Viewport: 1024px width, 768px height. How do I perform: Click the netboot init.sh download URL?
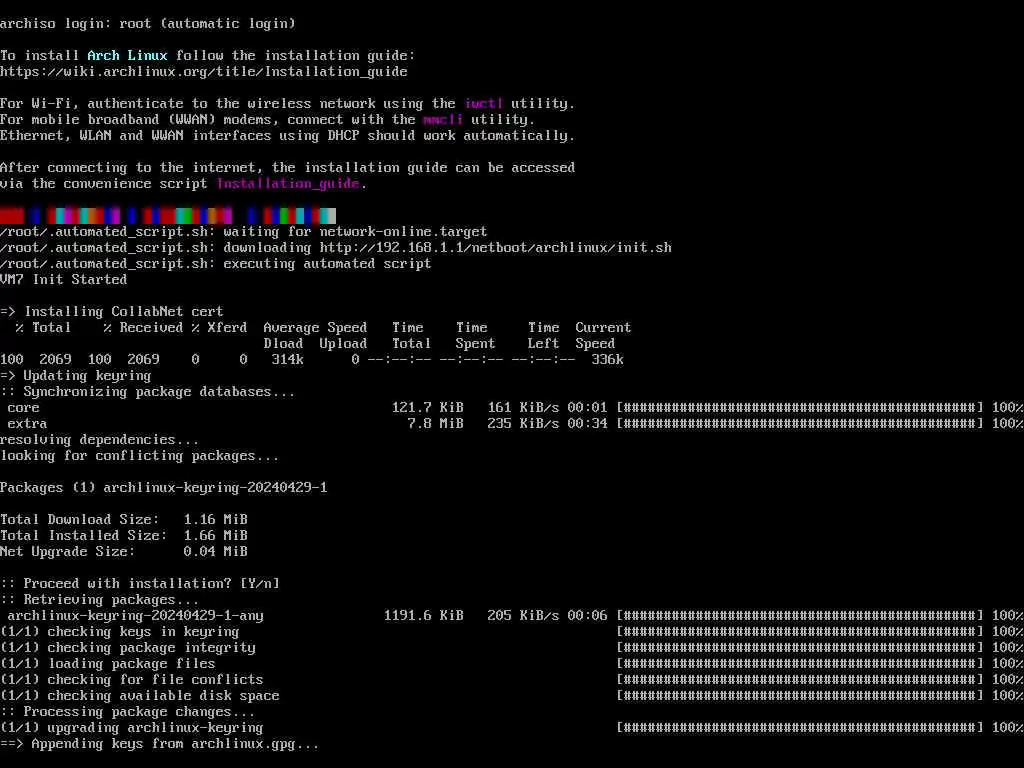pyautogui.click(x=495, y=248)
